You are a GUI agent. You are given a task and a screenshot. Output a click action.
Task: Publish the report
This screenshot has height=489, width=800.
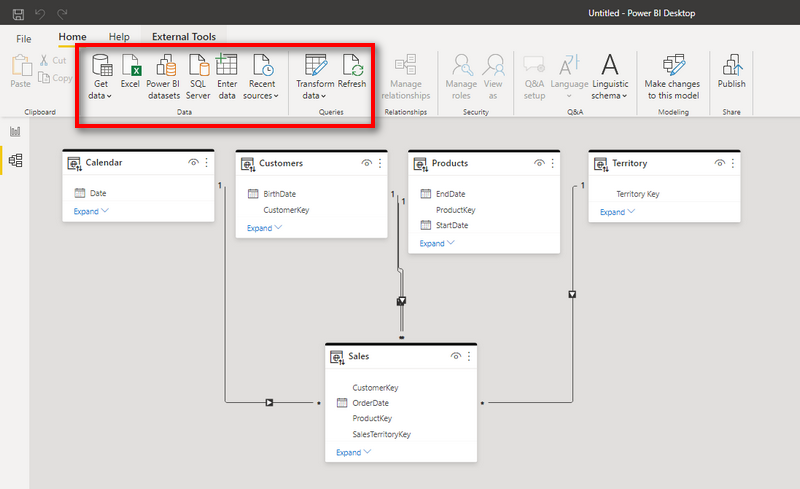tap(732, 71)
